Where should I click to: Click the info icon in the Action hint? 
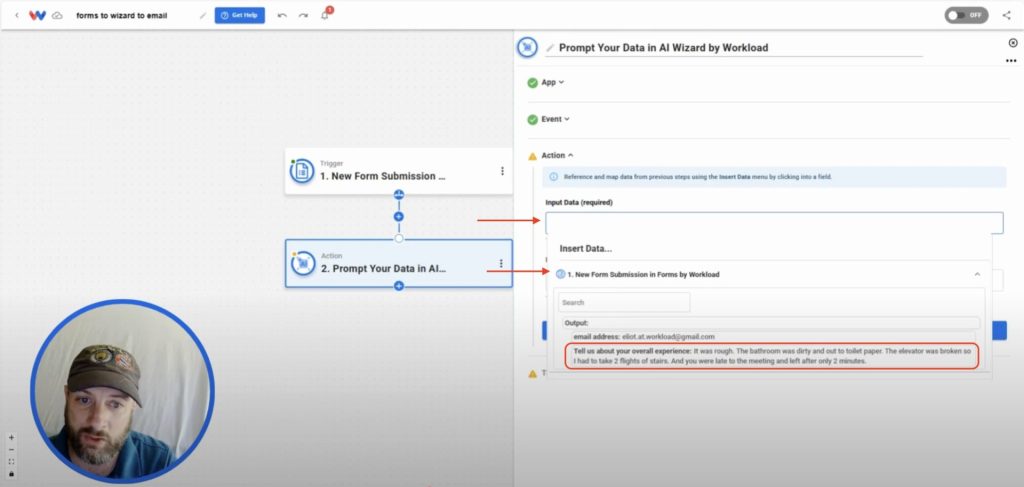[x=554, y=177]
